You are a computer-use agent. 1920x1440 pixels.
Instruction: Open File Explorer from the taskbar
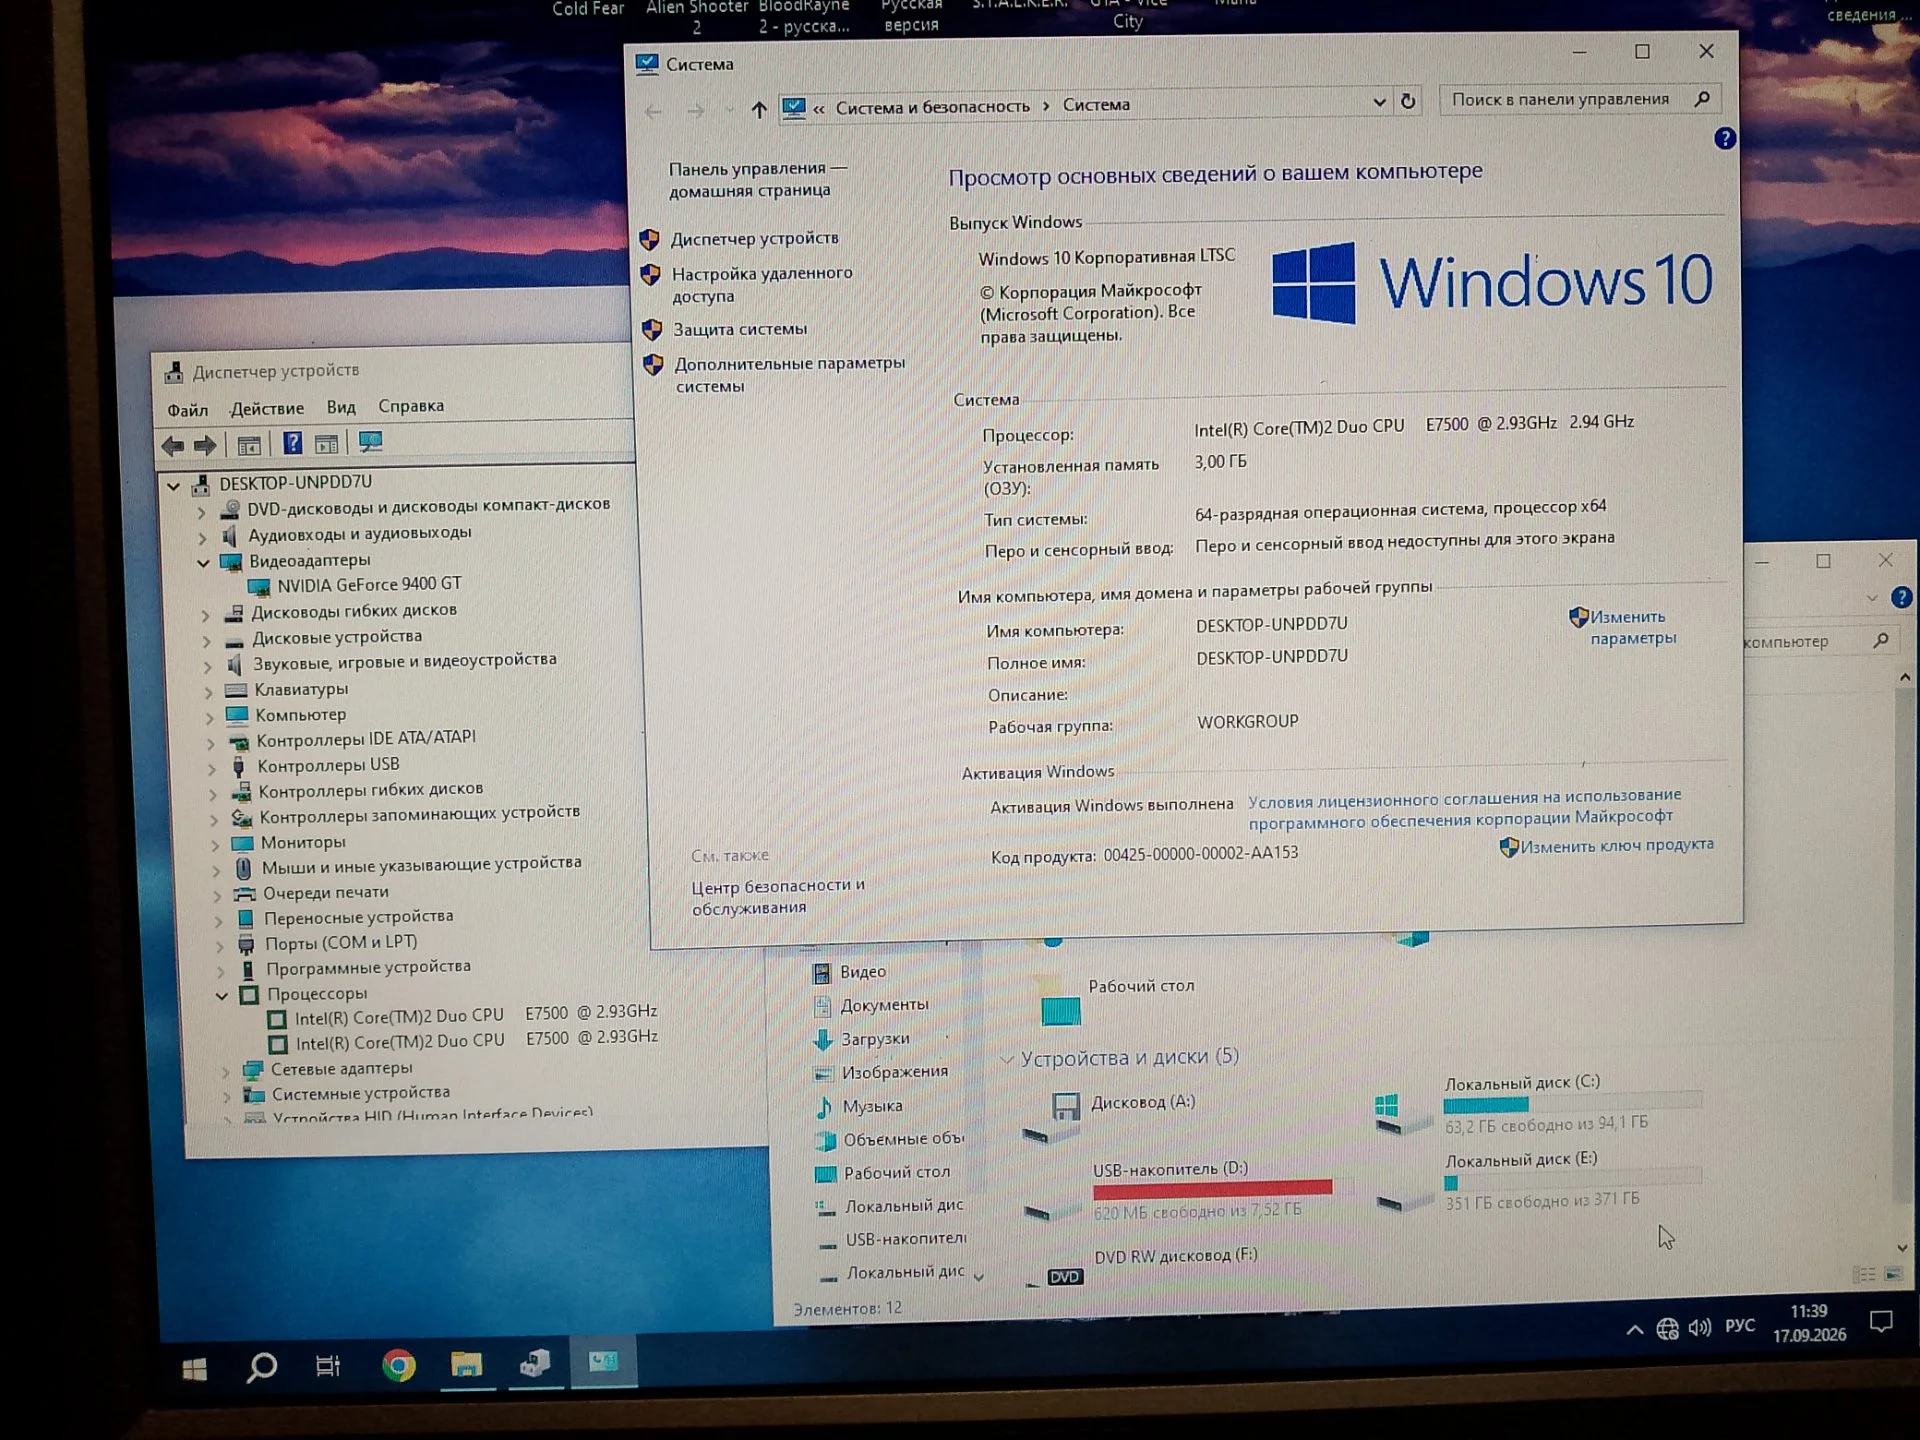coord(466,1364)
